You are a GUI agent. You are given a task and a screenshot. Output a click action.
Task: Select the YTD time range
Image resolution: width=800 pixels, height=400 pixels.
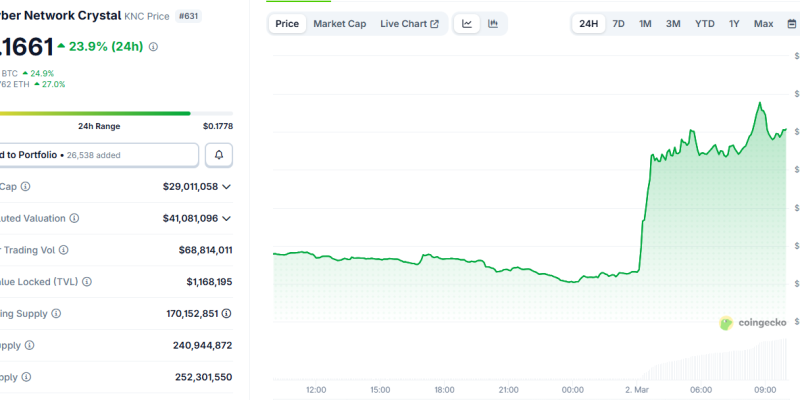click(705, 24)
